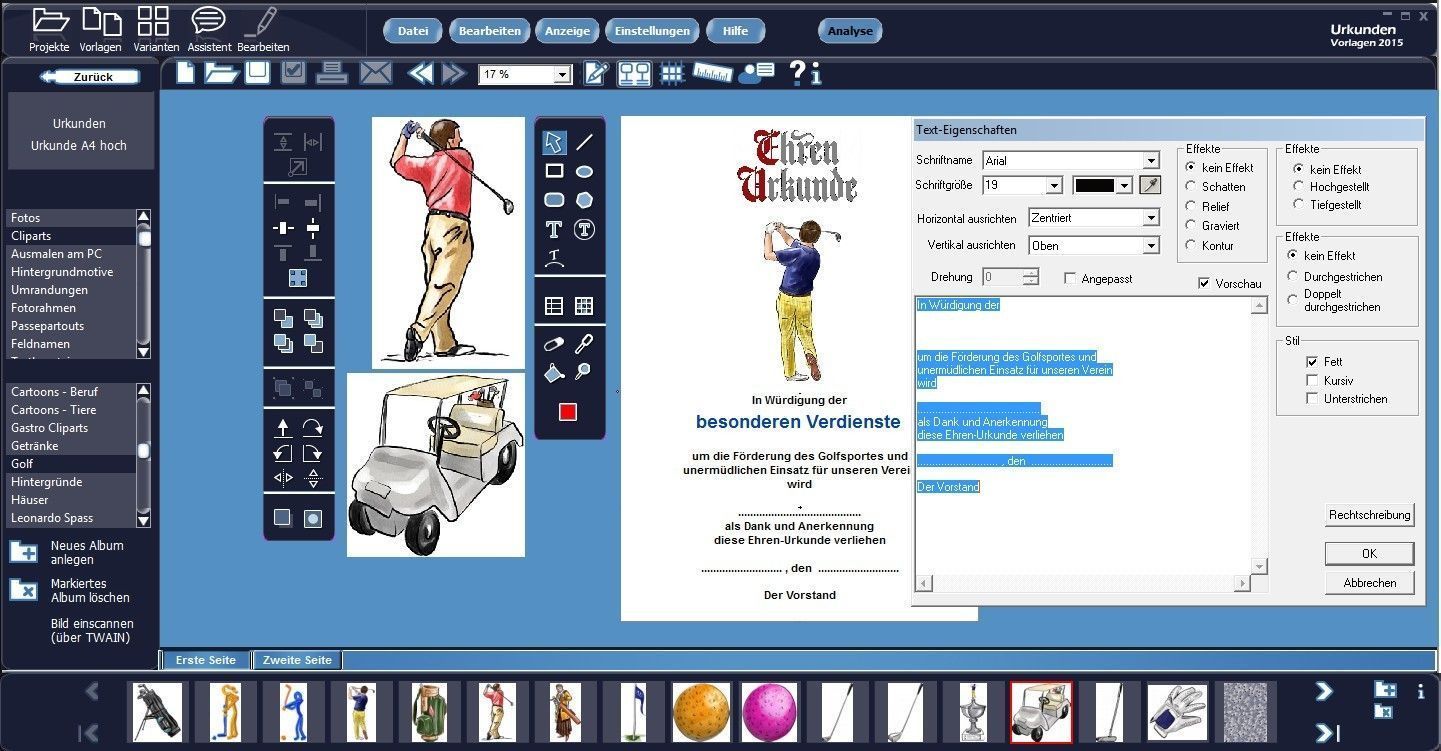Click the Rechtschreibung button
This screenshot has width=1441, height=751.
1369,515
